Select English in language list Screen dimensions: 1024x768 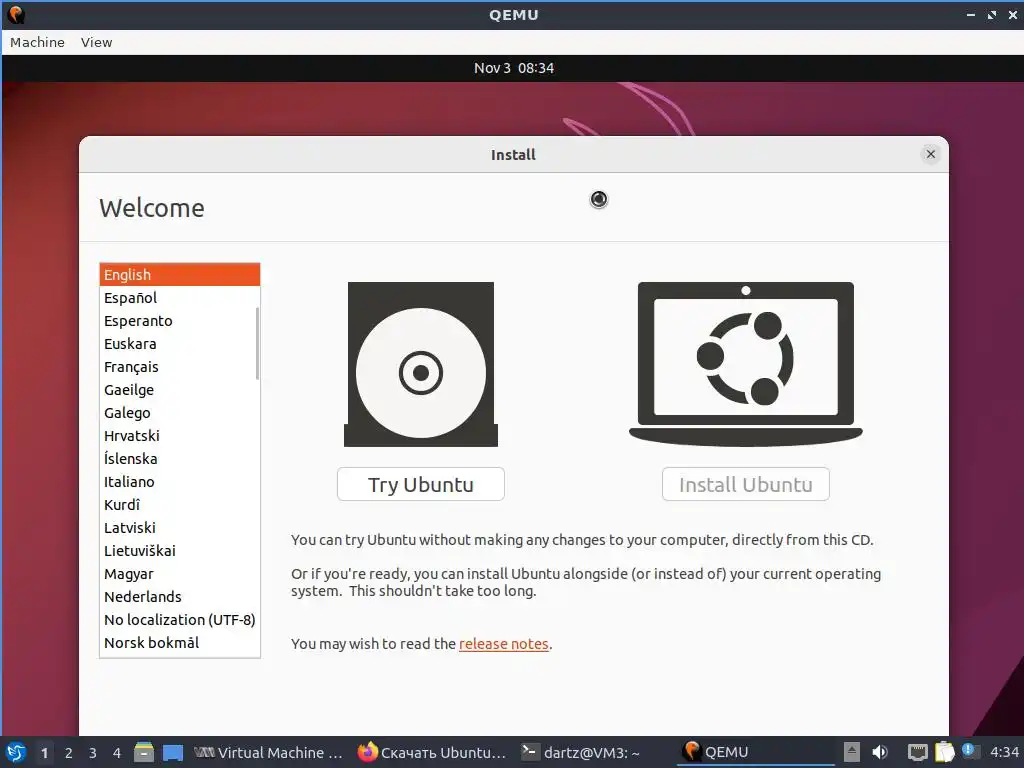[x=180, y=275]
